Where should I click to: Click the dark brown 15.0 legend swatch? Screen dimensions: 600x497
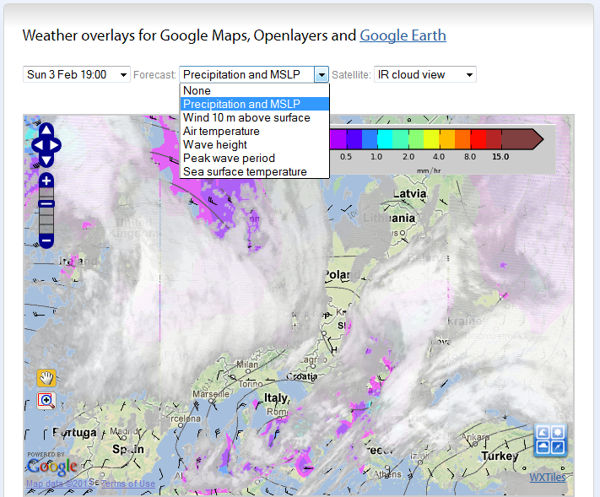pos(522,139)
